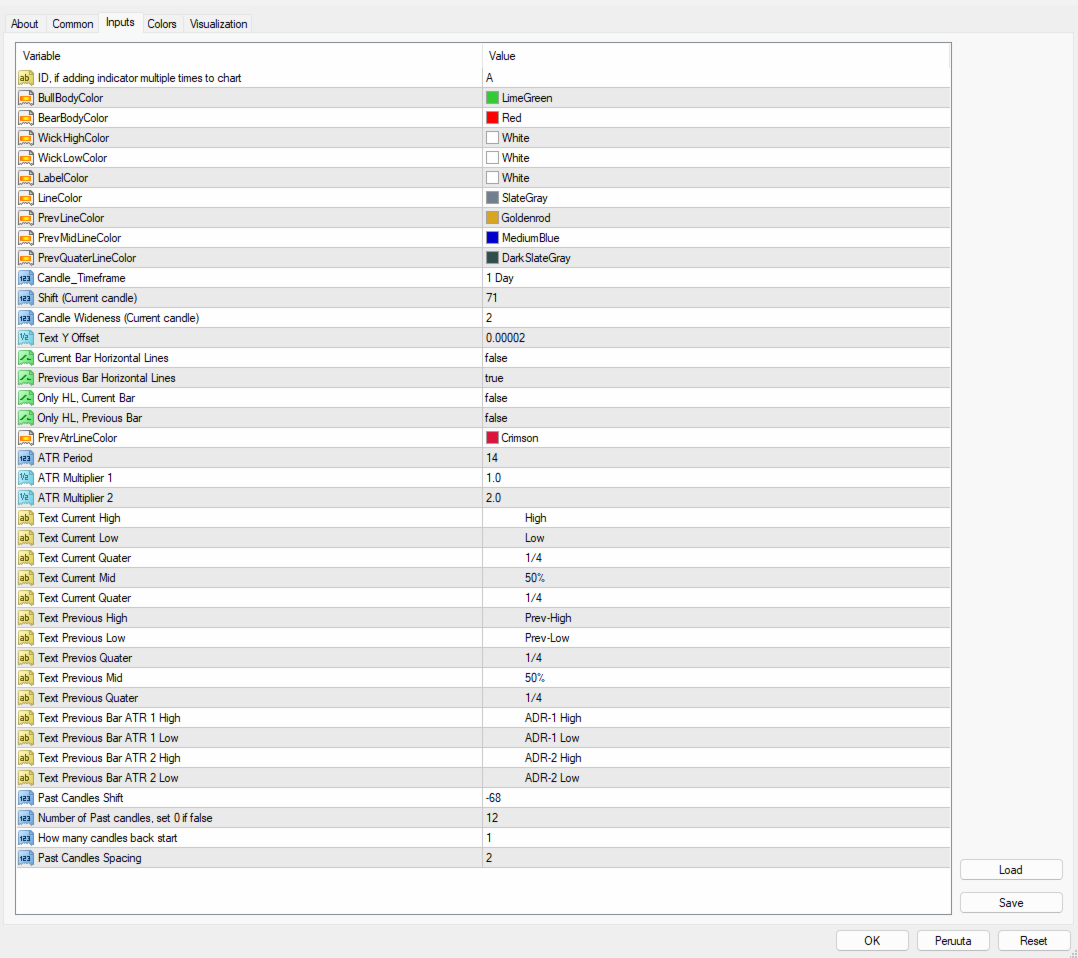Image resolution: width=1078 pixels, height=958 pixels.
Task: Open the WickHighColor White value dropdown
Action: coord(716,138)
